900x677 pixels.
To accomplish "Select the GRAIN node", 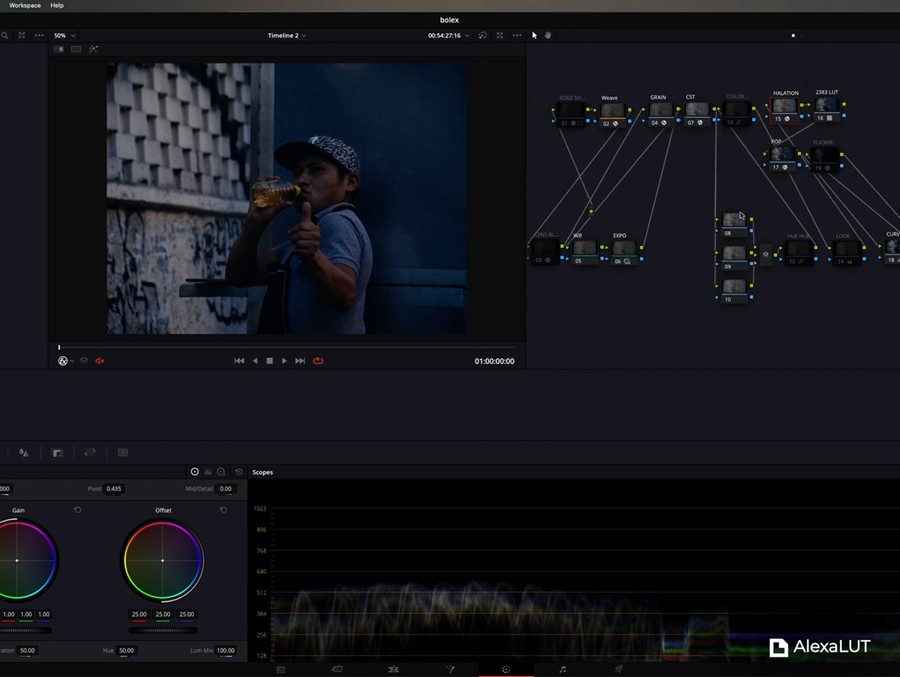I will (660, 110).
